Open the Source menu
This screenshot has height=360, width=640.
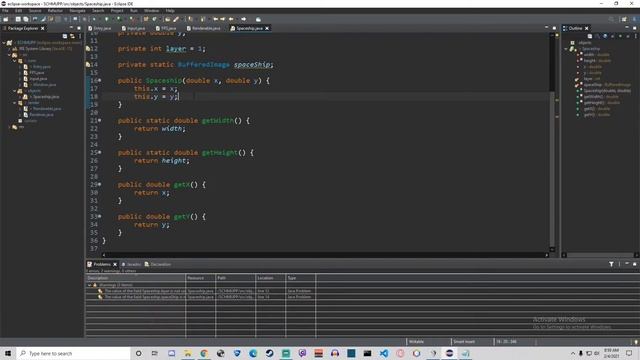pyautogui.click(x=35, y=11)
